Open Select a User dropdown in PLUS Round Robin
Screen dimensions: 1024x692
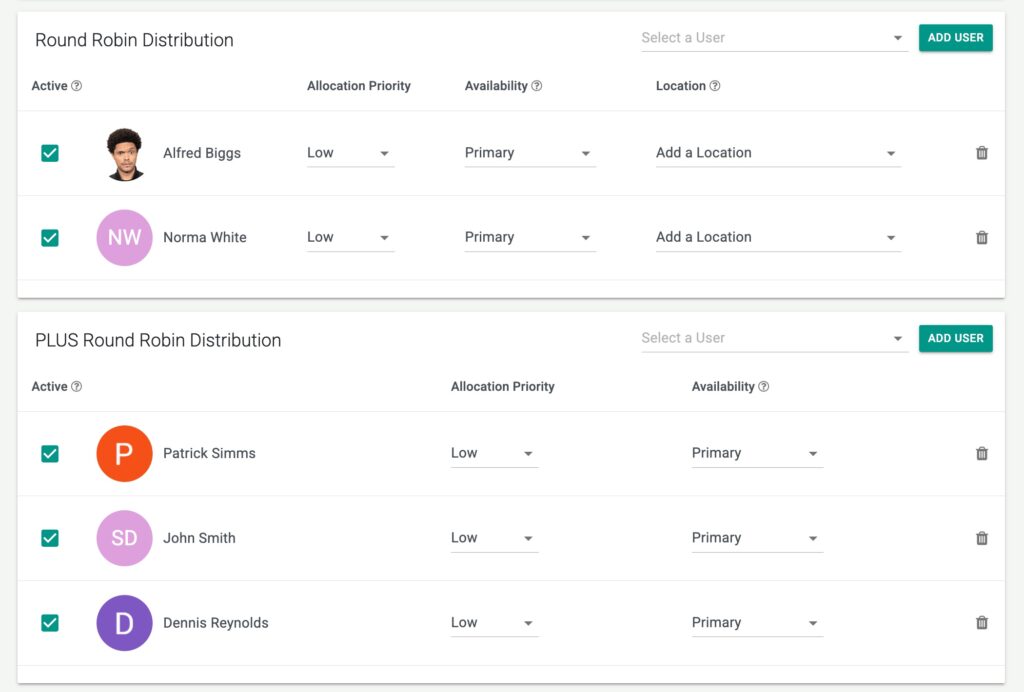point(773,338)
